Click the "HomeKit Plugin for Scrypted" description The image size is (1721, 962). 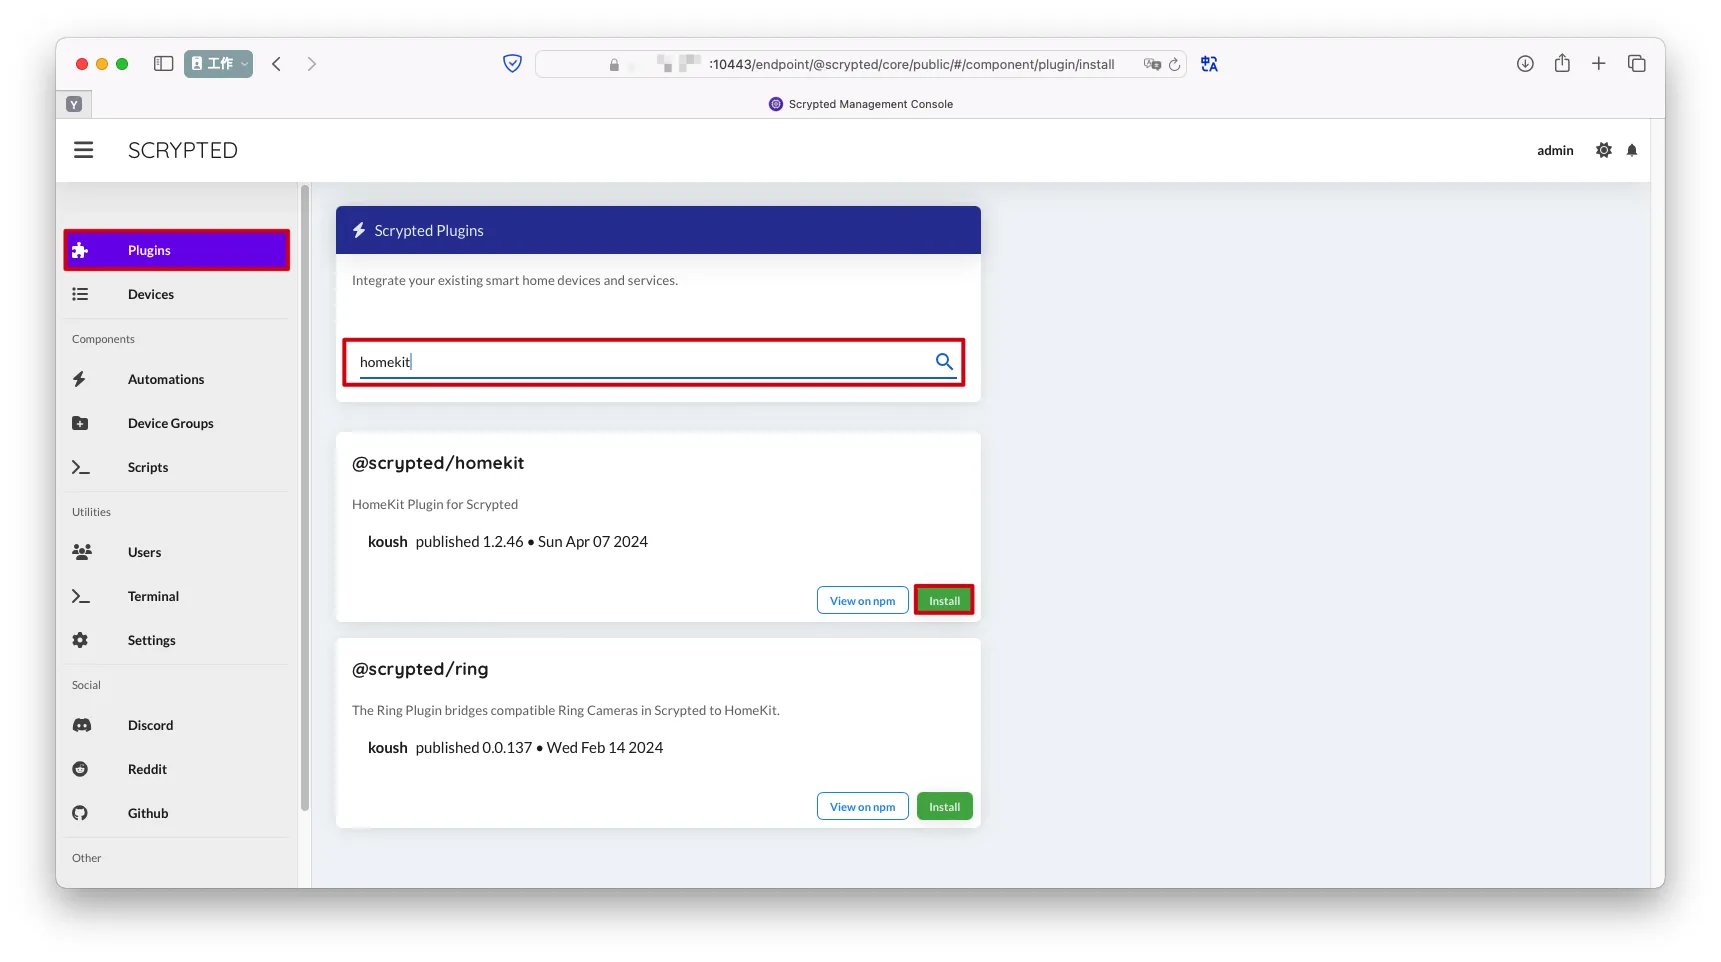[x=435, y=504]
